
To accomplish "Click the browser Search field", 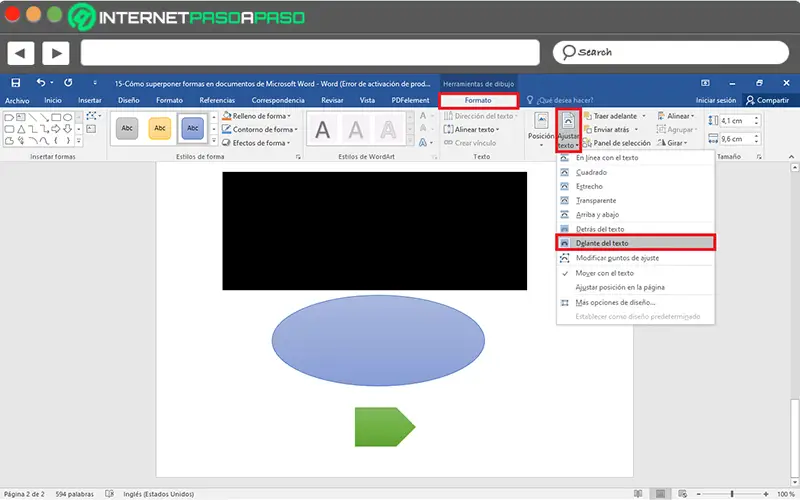I will tap(670, 53).
